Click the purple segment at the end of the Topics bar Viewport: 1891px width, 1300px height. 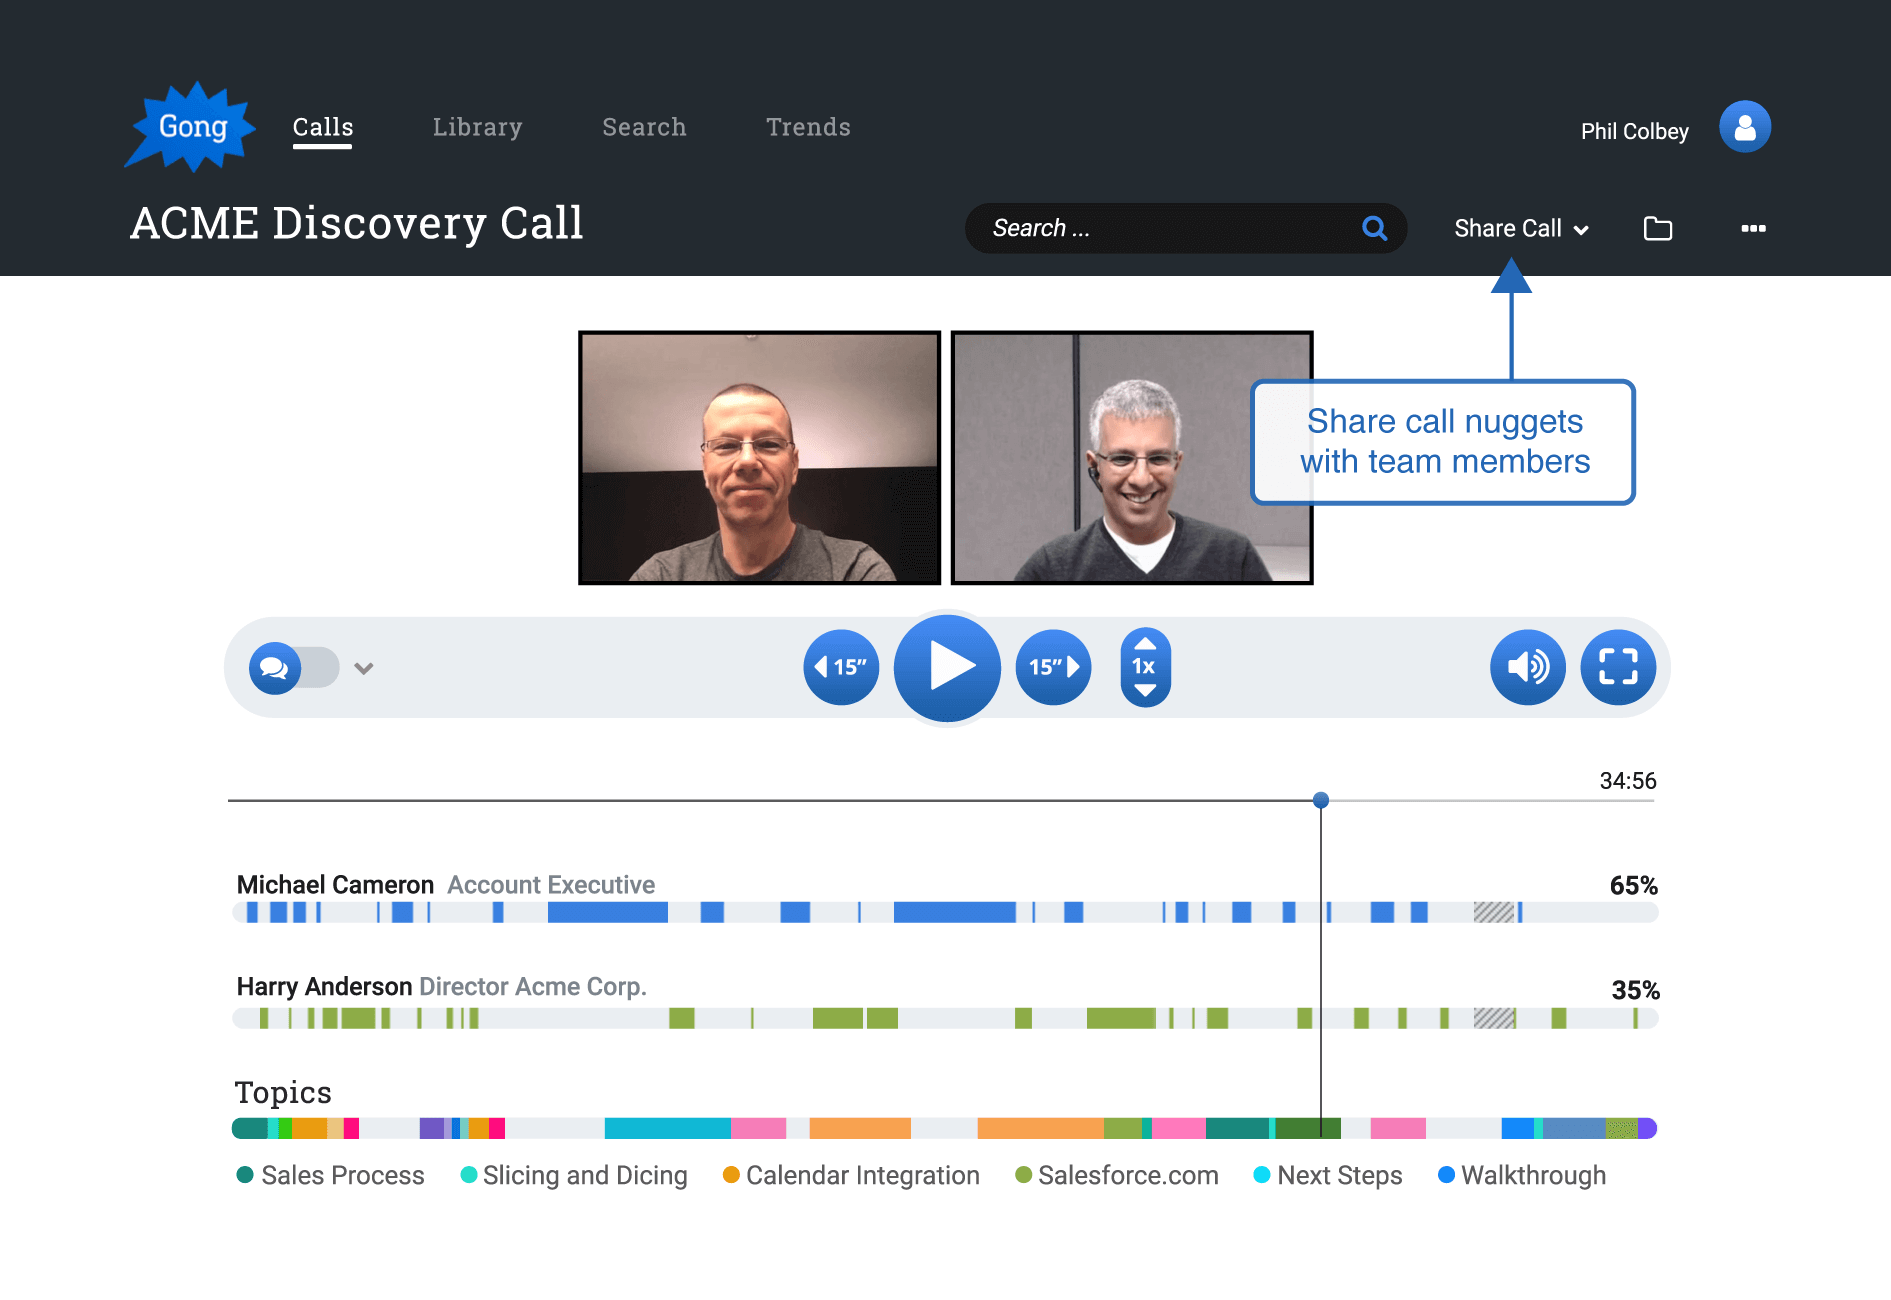pos(1647,1128)
